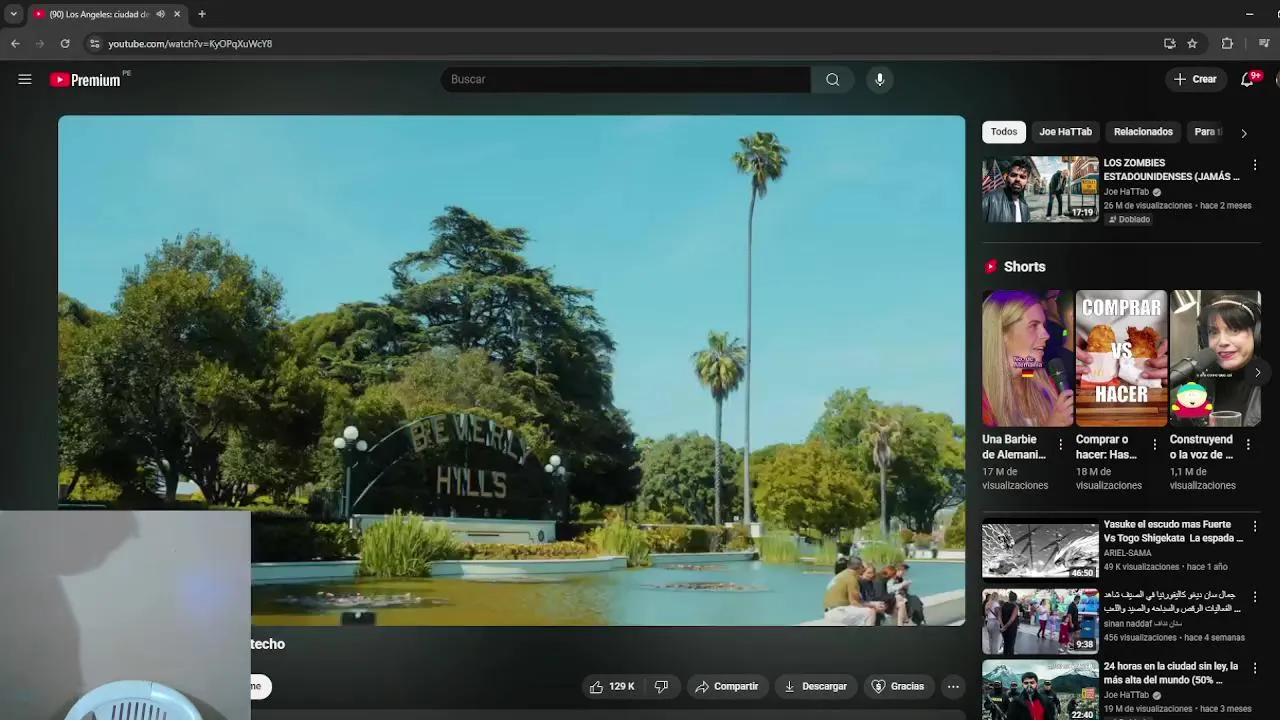Open options for Yasuke el escudo video
1280x720 pixels.
1255,527
